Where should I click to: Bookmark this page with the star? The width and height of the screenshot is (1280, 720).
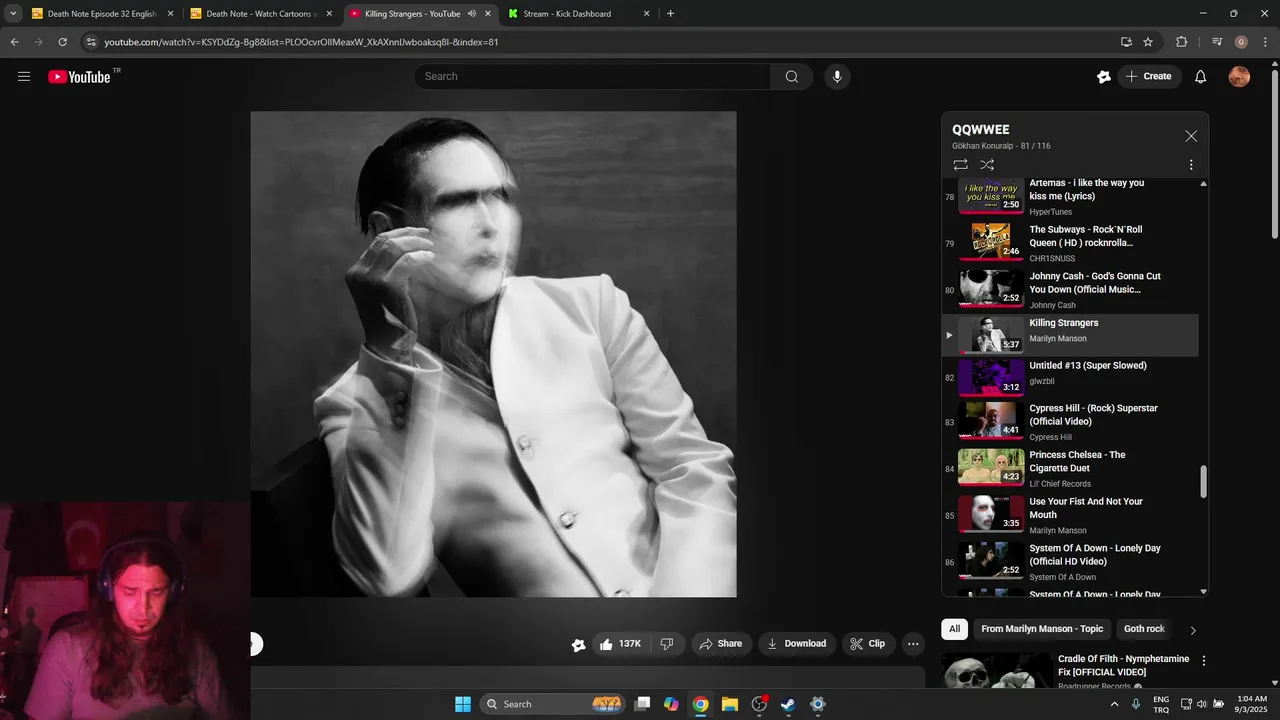[x=1148, y=42]
